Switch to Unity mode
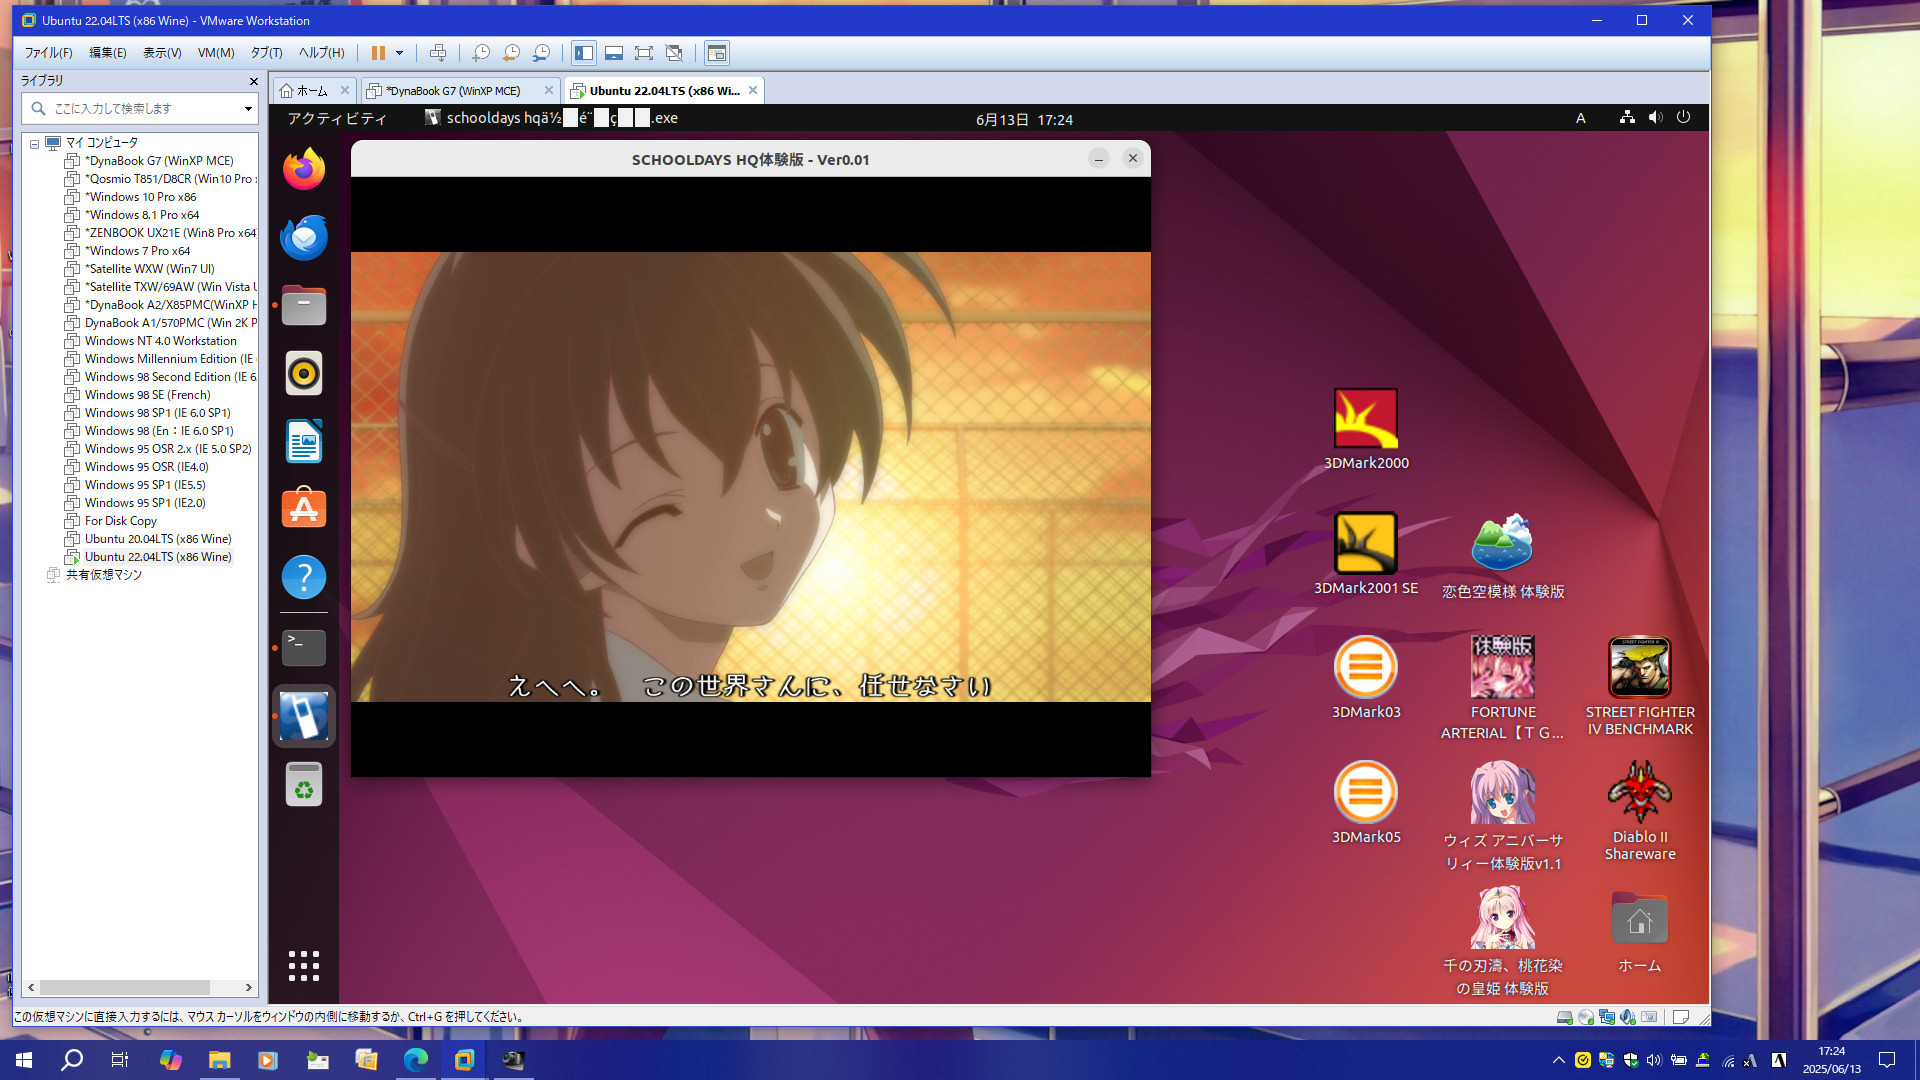 (674, 53)
